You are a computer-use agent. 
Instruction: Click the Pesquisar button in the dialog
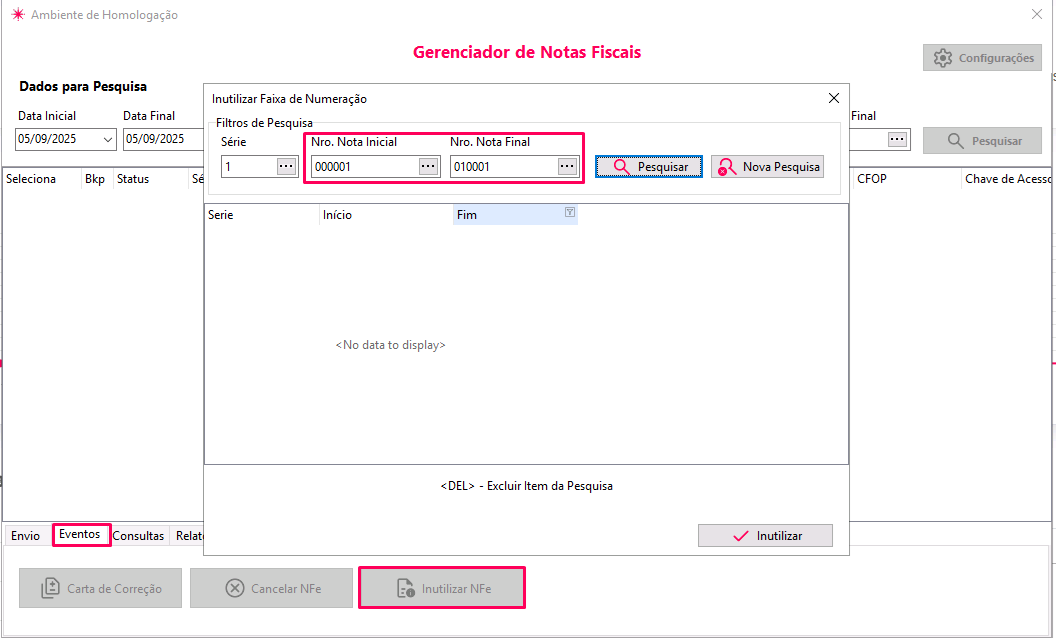(x=649, y=167)
